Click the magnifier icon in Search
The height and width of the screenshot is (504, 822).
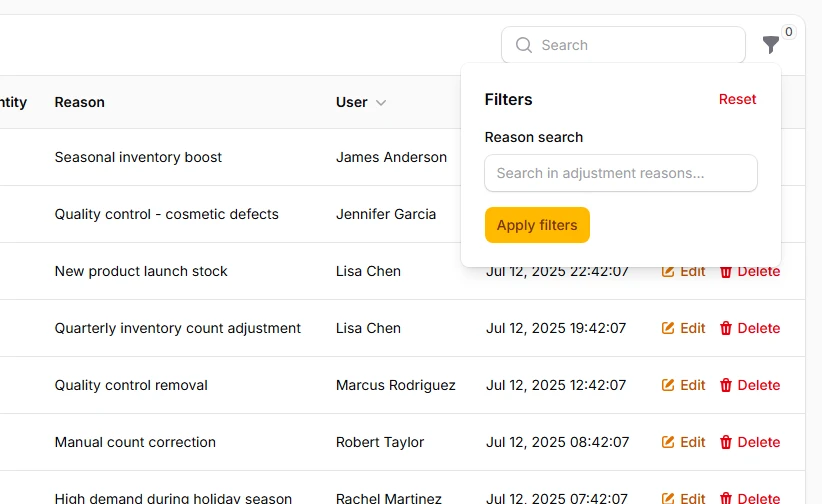tap(524, 45)
